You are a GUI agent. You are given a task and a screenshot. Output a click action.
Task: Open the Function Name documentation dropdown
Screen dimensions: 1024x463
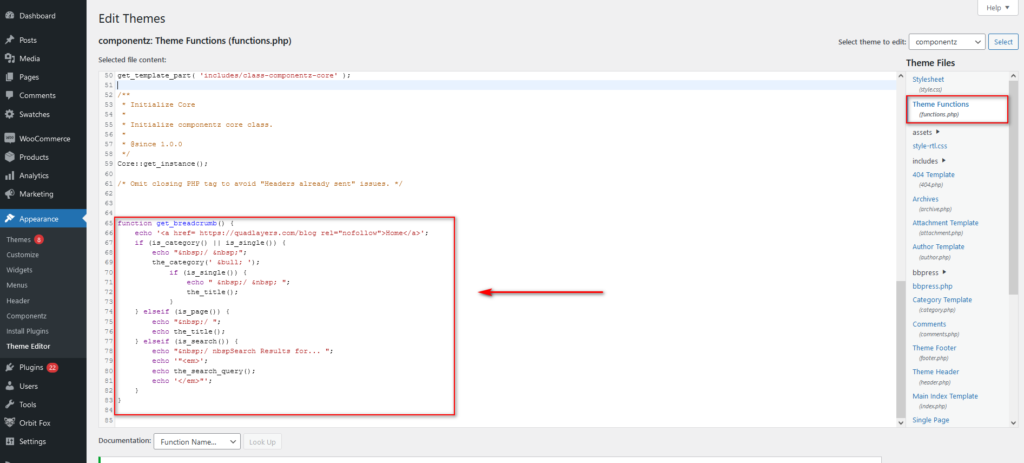click(x=197, y=441)
